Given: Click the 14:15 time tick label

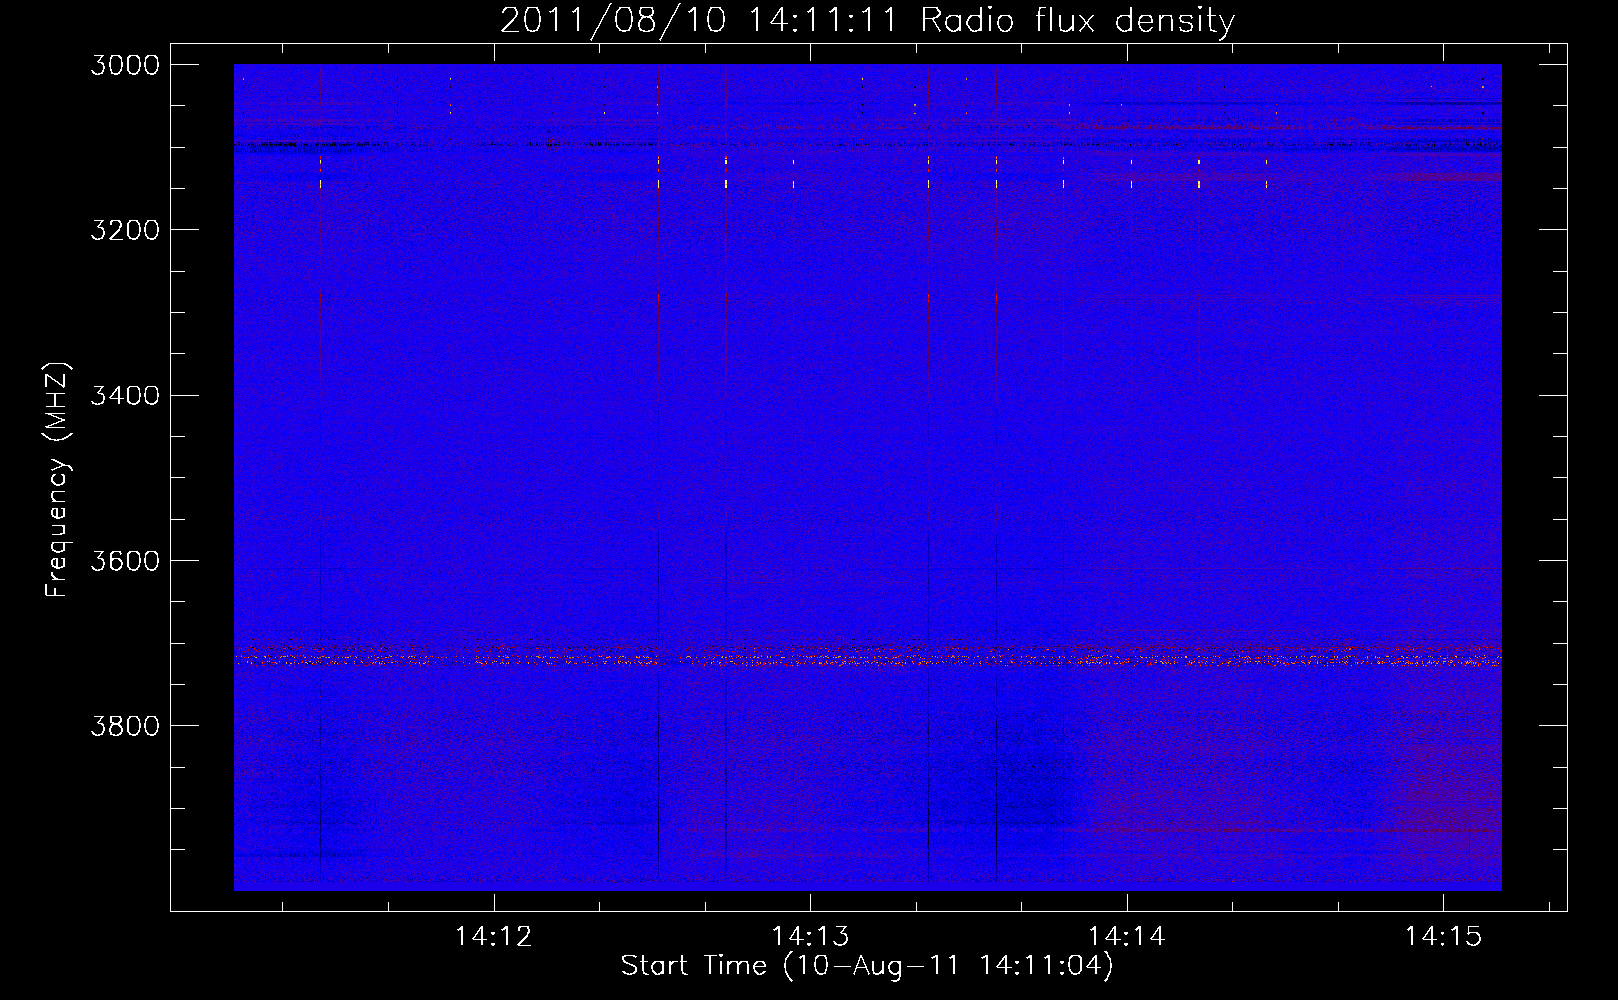Looking at the screenshot, I should click(1443, 937).
